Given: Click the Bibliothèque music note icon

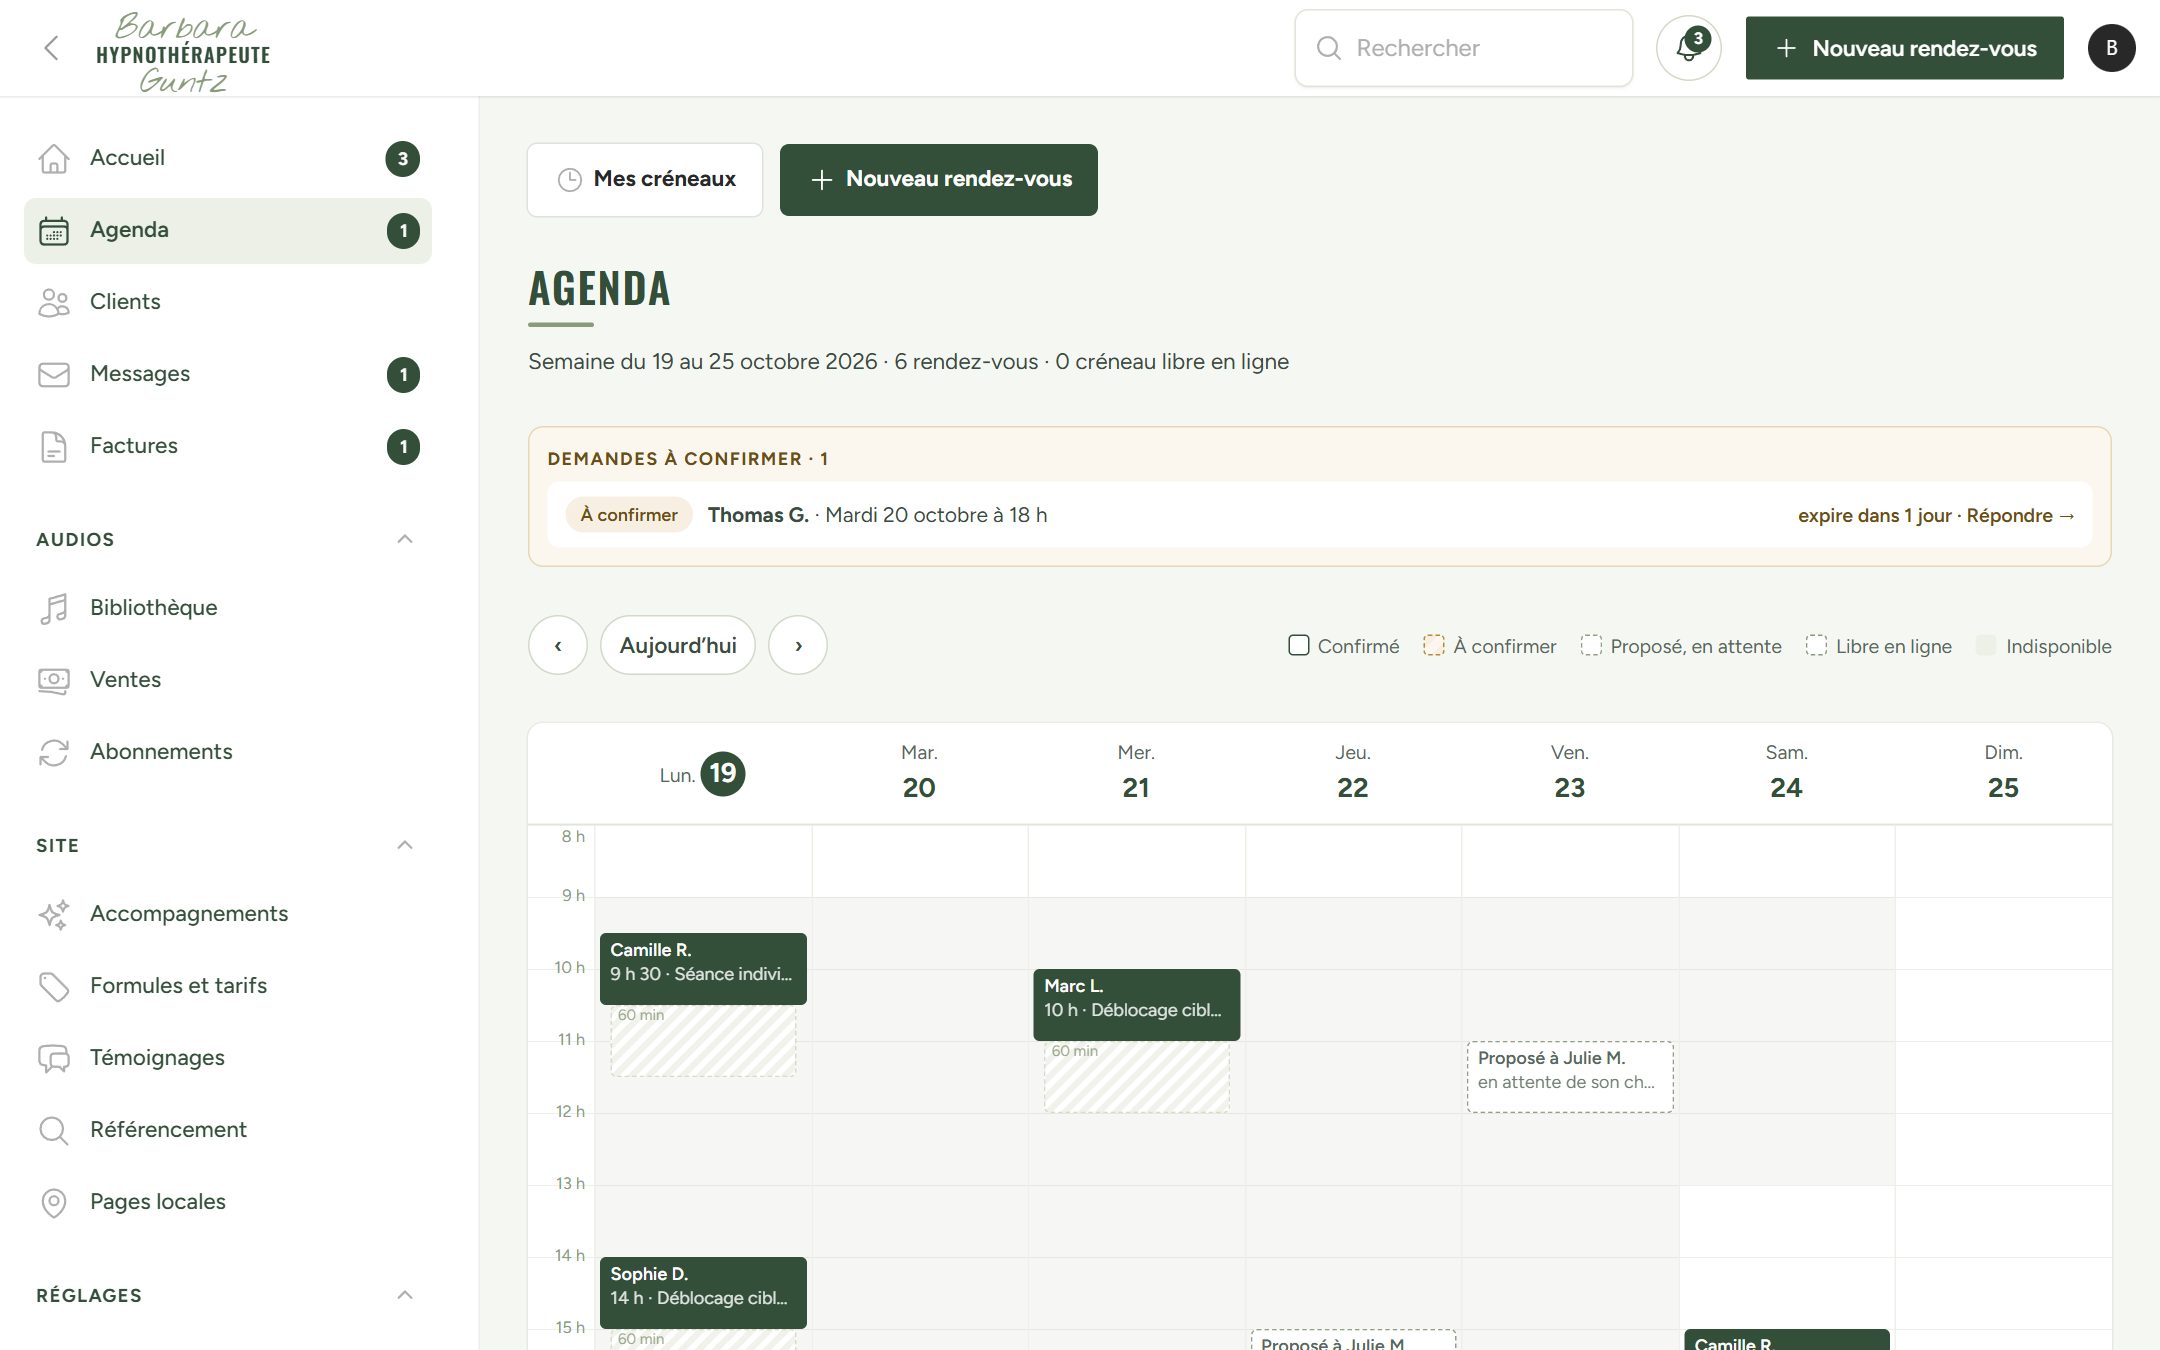Looking at the screenshot, I should (x=54, y=608).
